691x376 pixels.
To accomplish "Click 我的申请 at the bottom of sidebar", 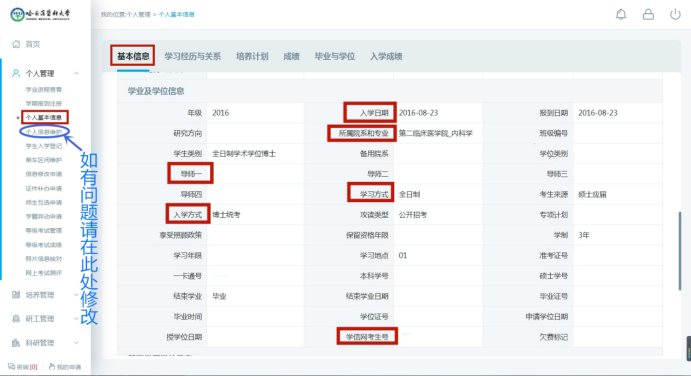I will (65, 367).
